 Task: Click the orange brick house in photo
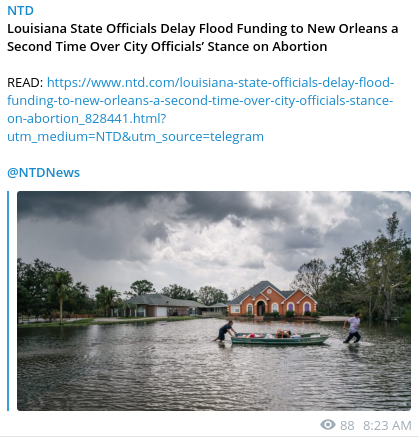click(x=272, y=300)
